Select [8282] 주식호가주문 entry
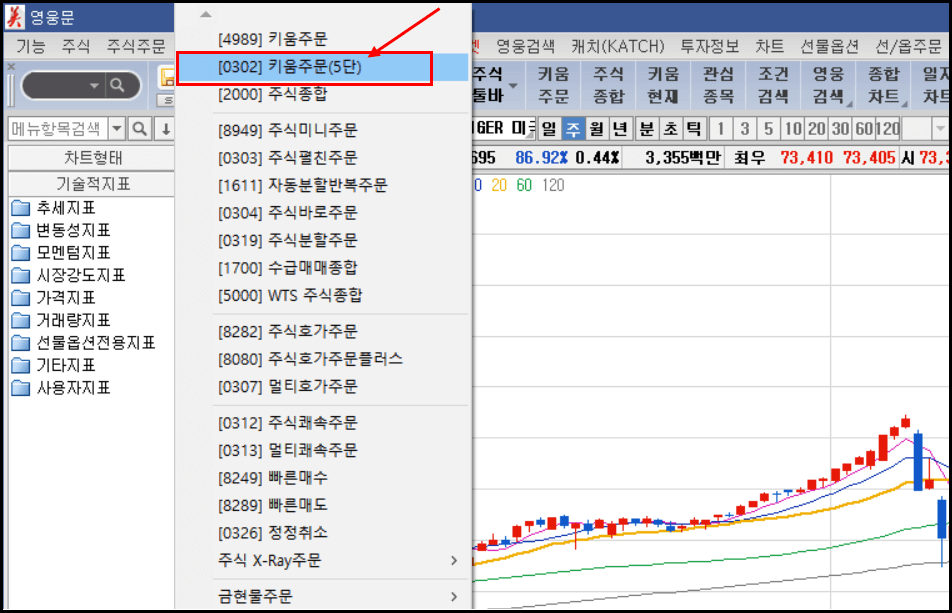The height and width of the screenshot is (613, 952). (323, 331)
